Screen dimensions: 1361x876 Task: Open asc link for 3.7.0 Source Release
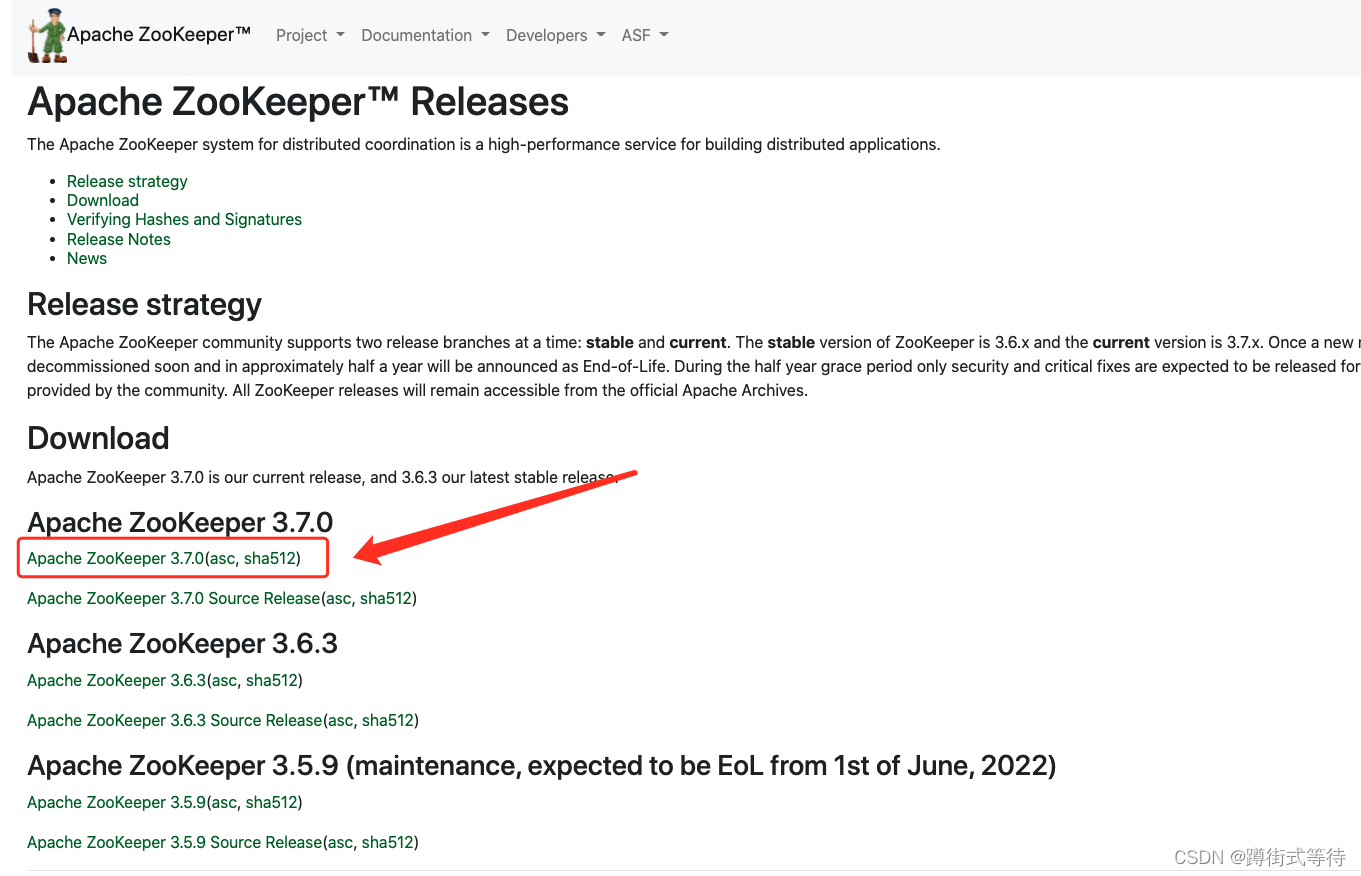click(x=338, y=598)
